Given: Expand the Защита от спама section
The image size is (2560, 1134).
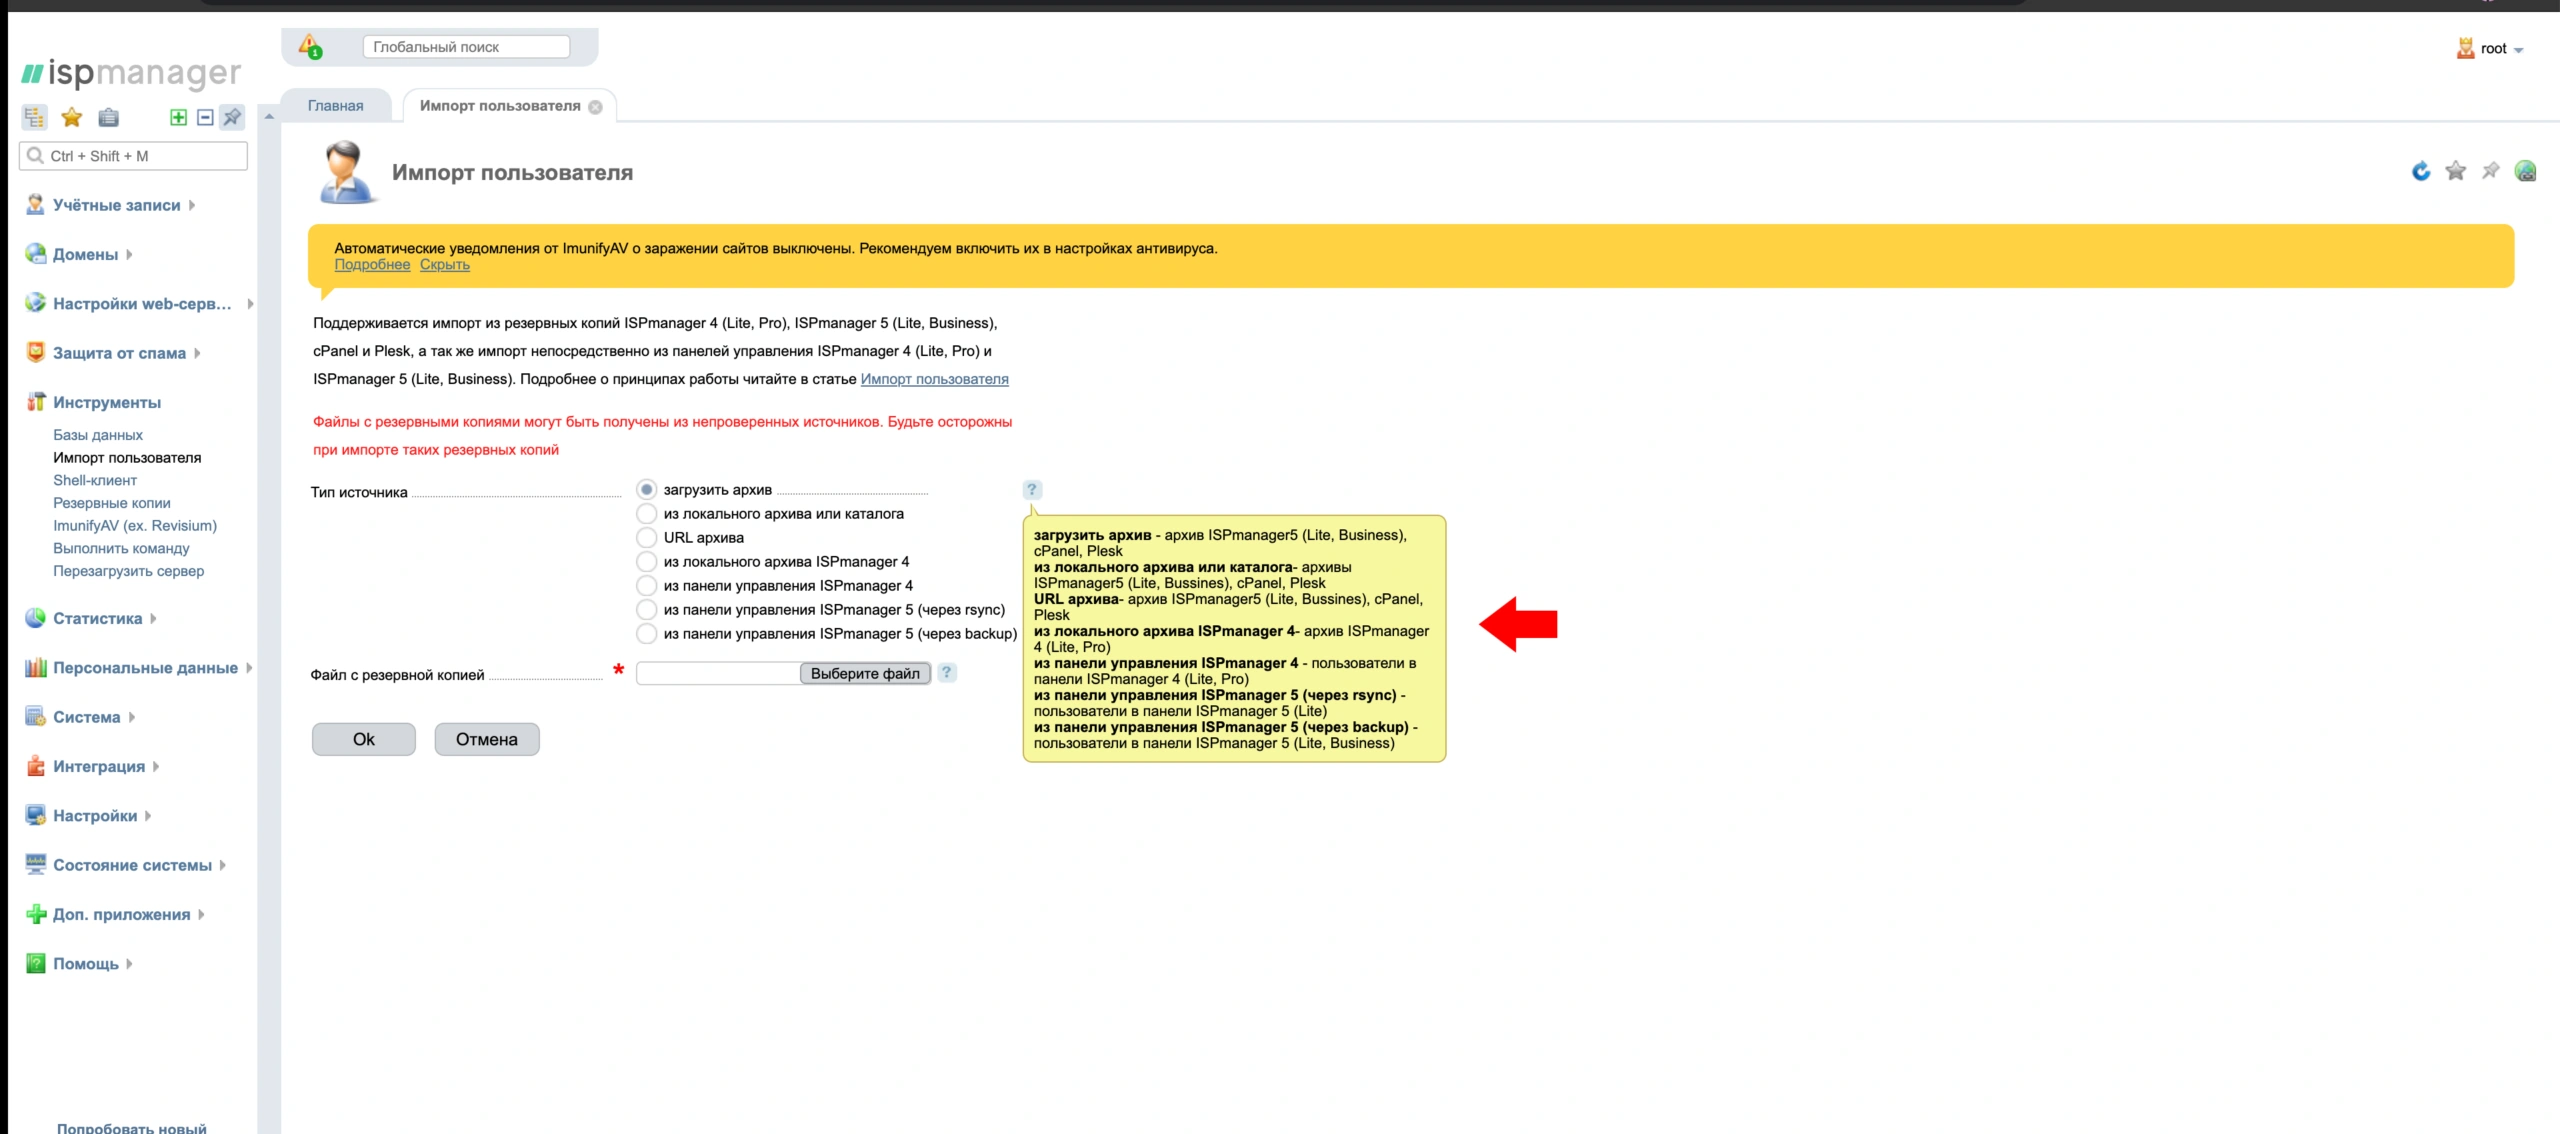Looking at the screenshot, I should (x=120, y=353).
